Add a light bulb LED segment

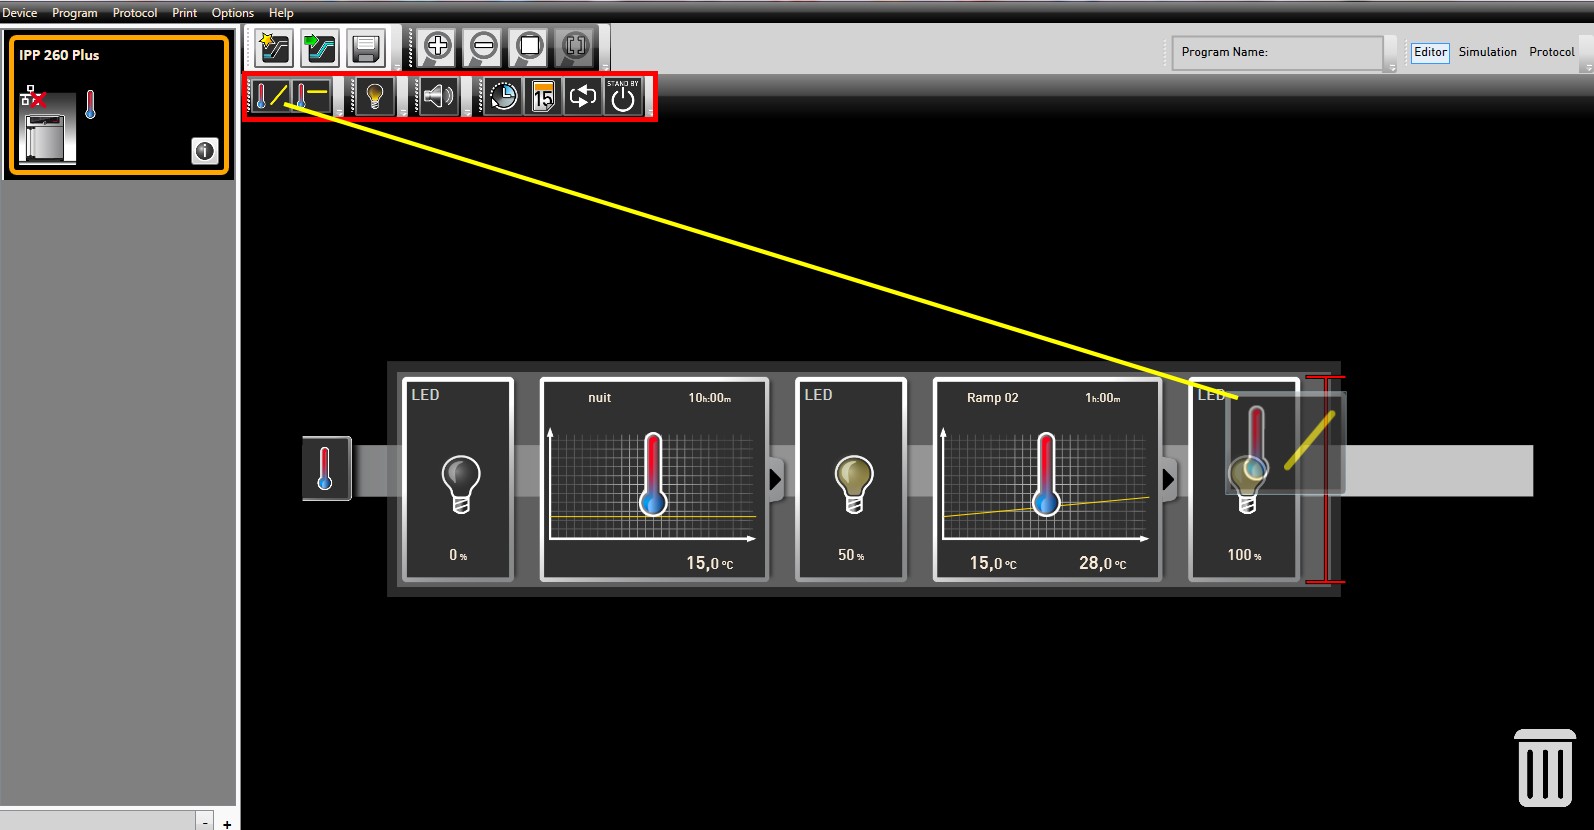[374, 97]
